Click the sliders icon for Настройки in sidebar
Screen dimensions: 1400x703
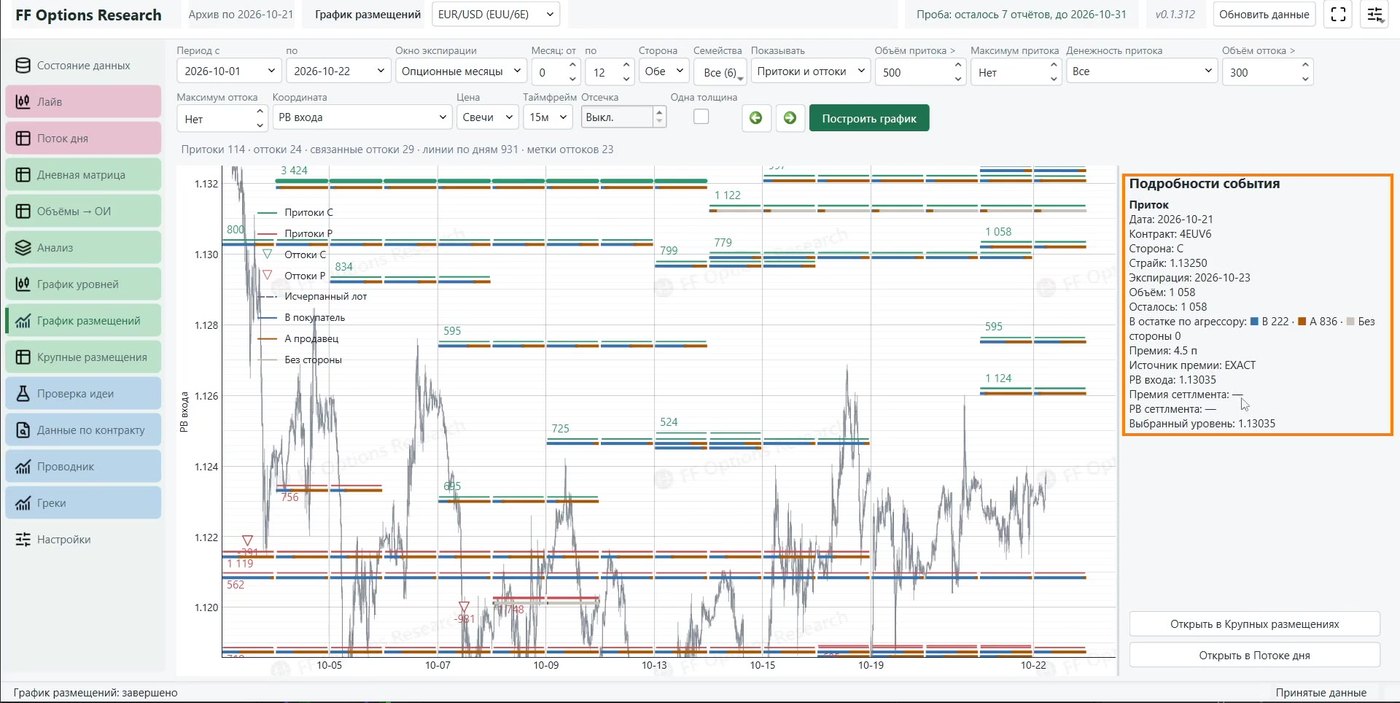coord(22,539)
